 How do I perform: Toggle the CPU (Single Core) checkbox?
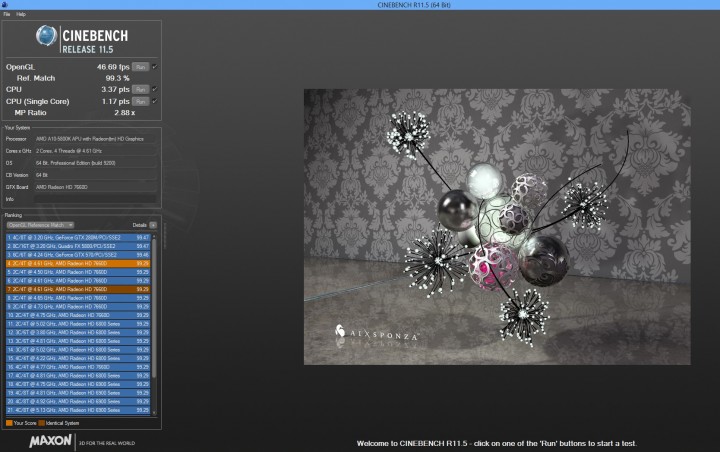coord(154,99)
